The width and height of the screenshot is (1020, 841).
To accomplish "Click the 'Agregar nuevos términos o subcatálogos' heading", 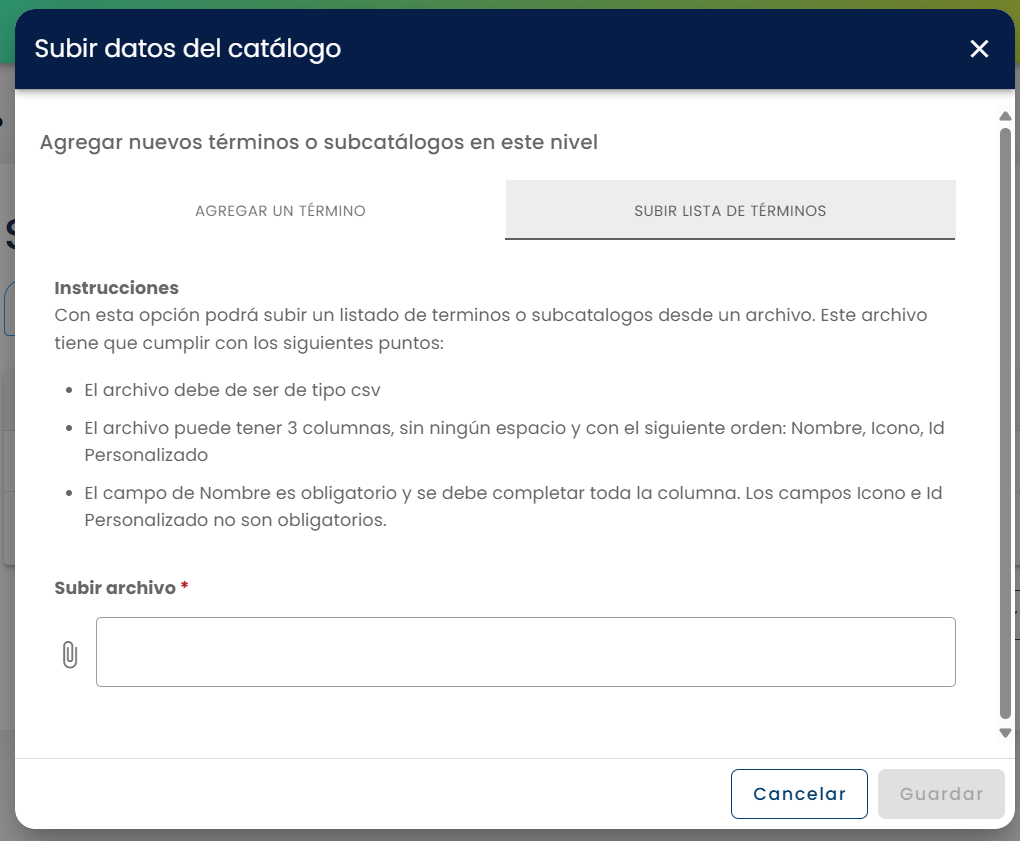I will (319, 142).
